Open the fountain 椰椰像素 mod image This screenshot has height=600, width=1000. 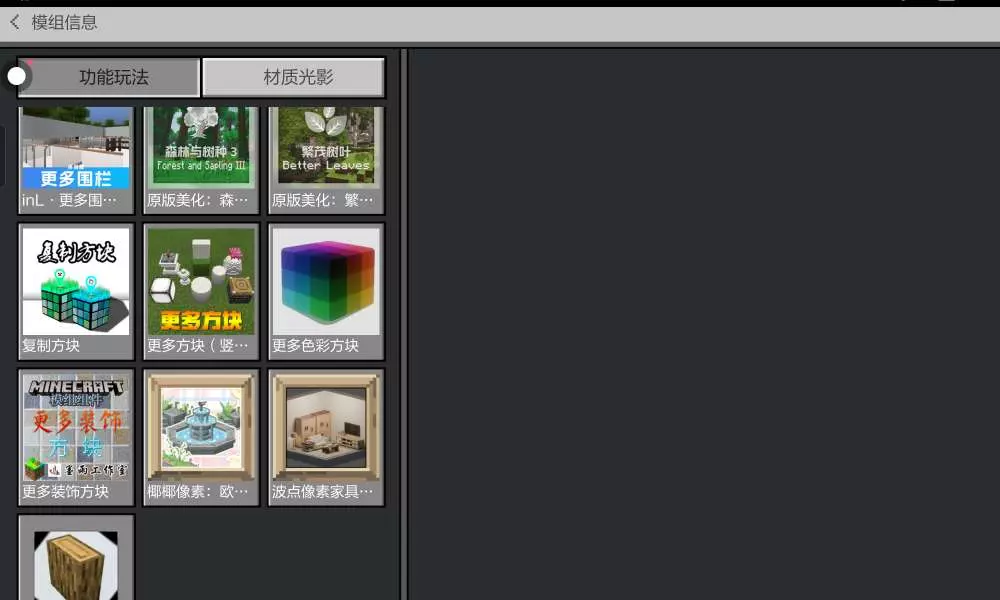201,427
